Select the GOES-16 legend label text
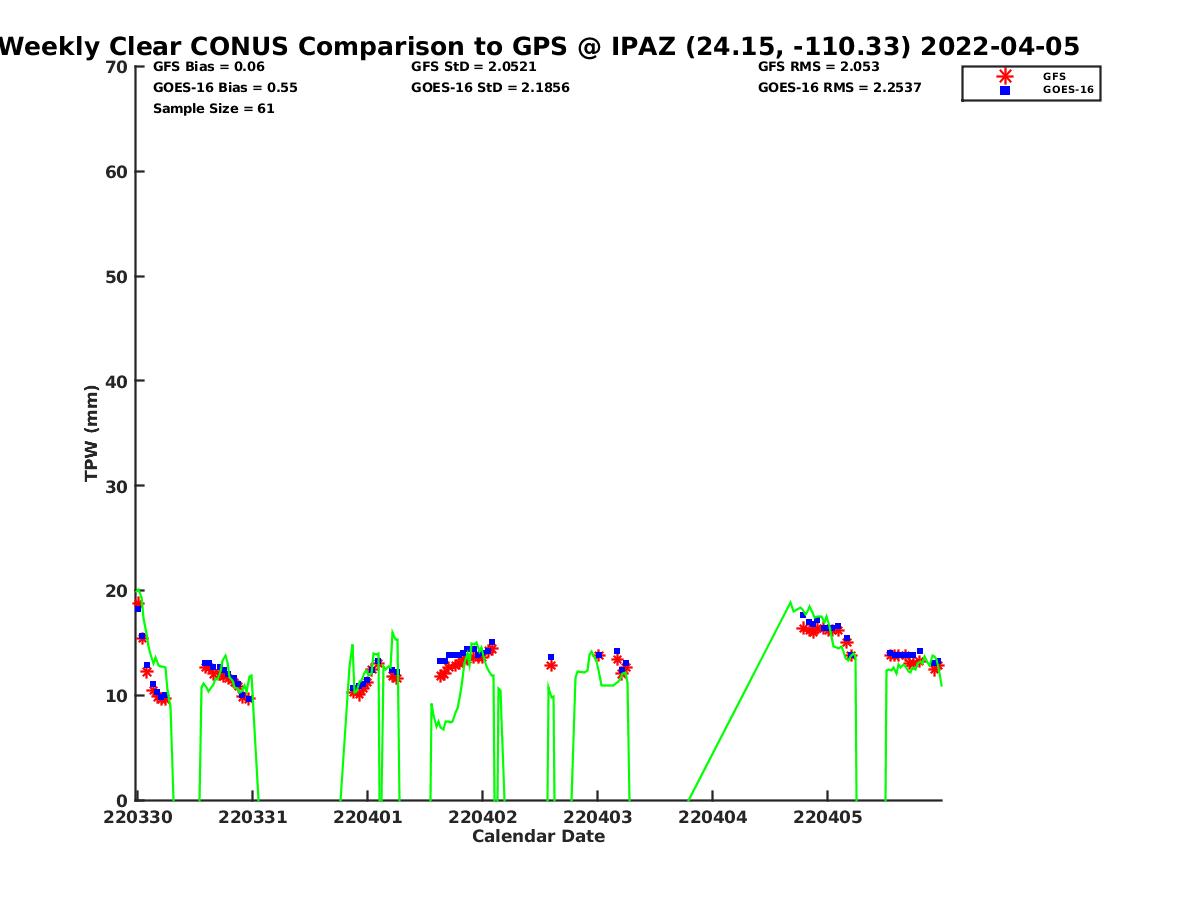The width and height of the screenshot is (1200, 900). tap(1068, 90)
